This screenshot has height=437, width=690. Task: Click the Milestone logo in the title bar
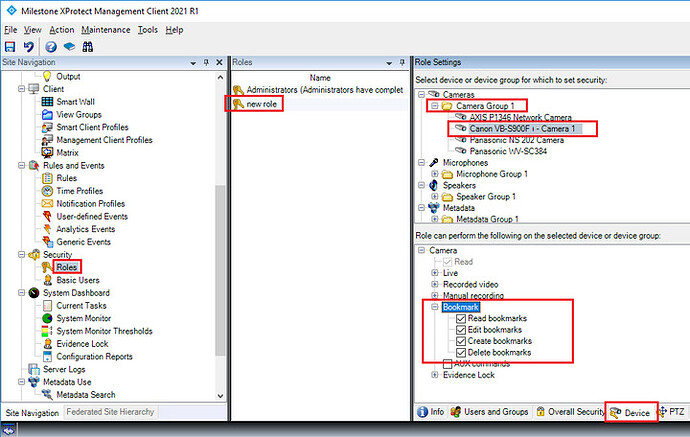point(11,11)
